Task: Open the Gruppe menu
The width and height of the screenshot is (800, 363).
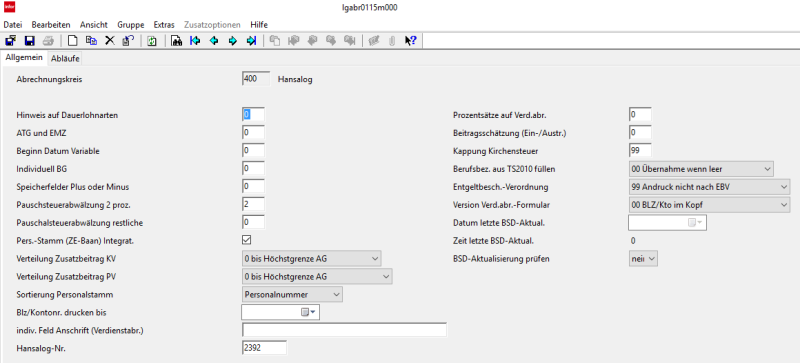Action: (x=131, y=25)
